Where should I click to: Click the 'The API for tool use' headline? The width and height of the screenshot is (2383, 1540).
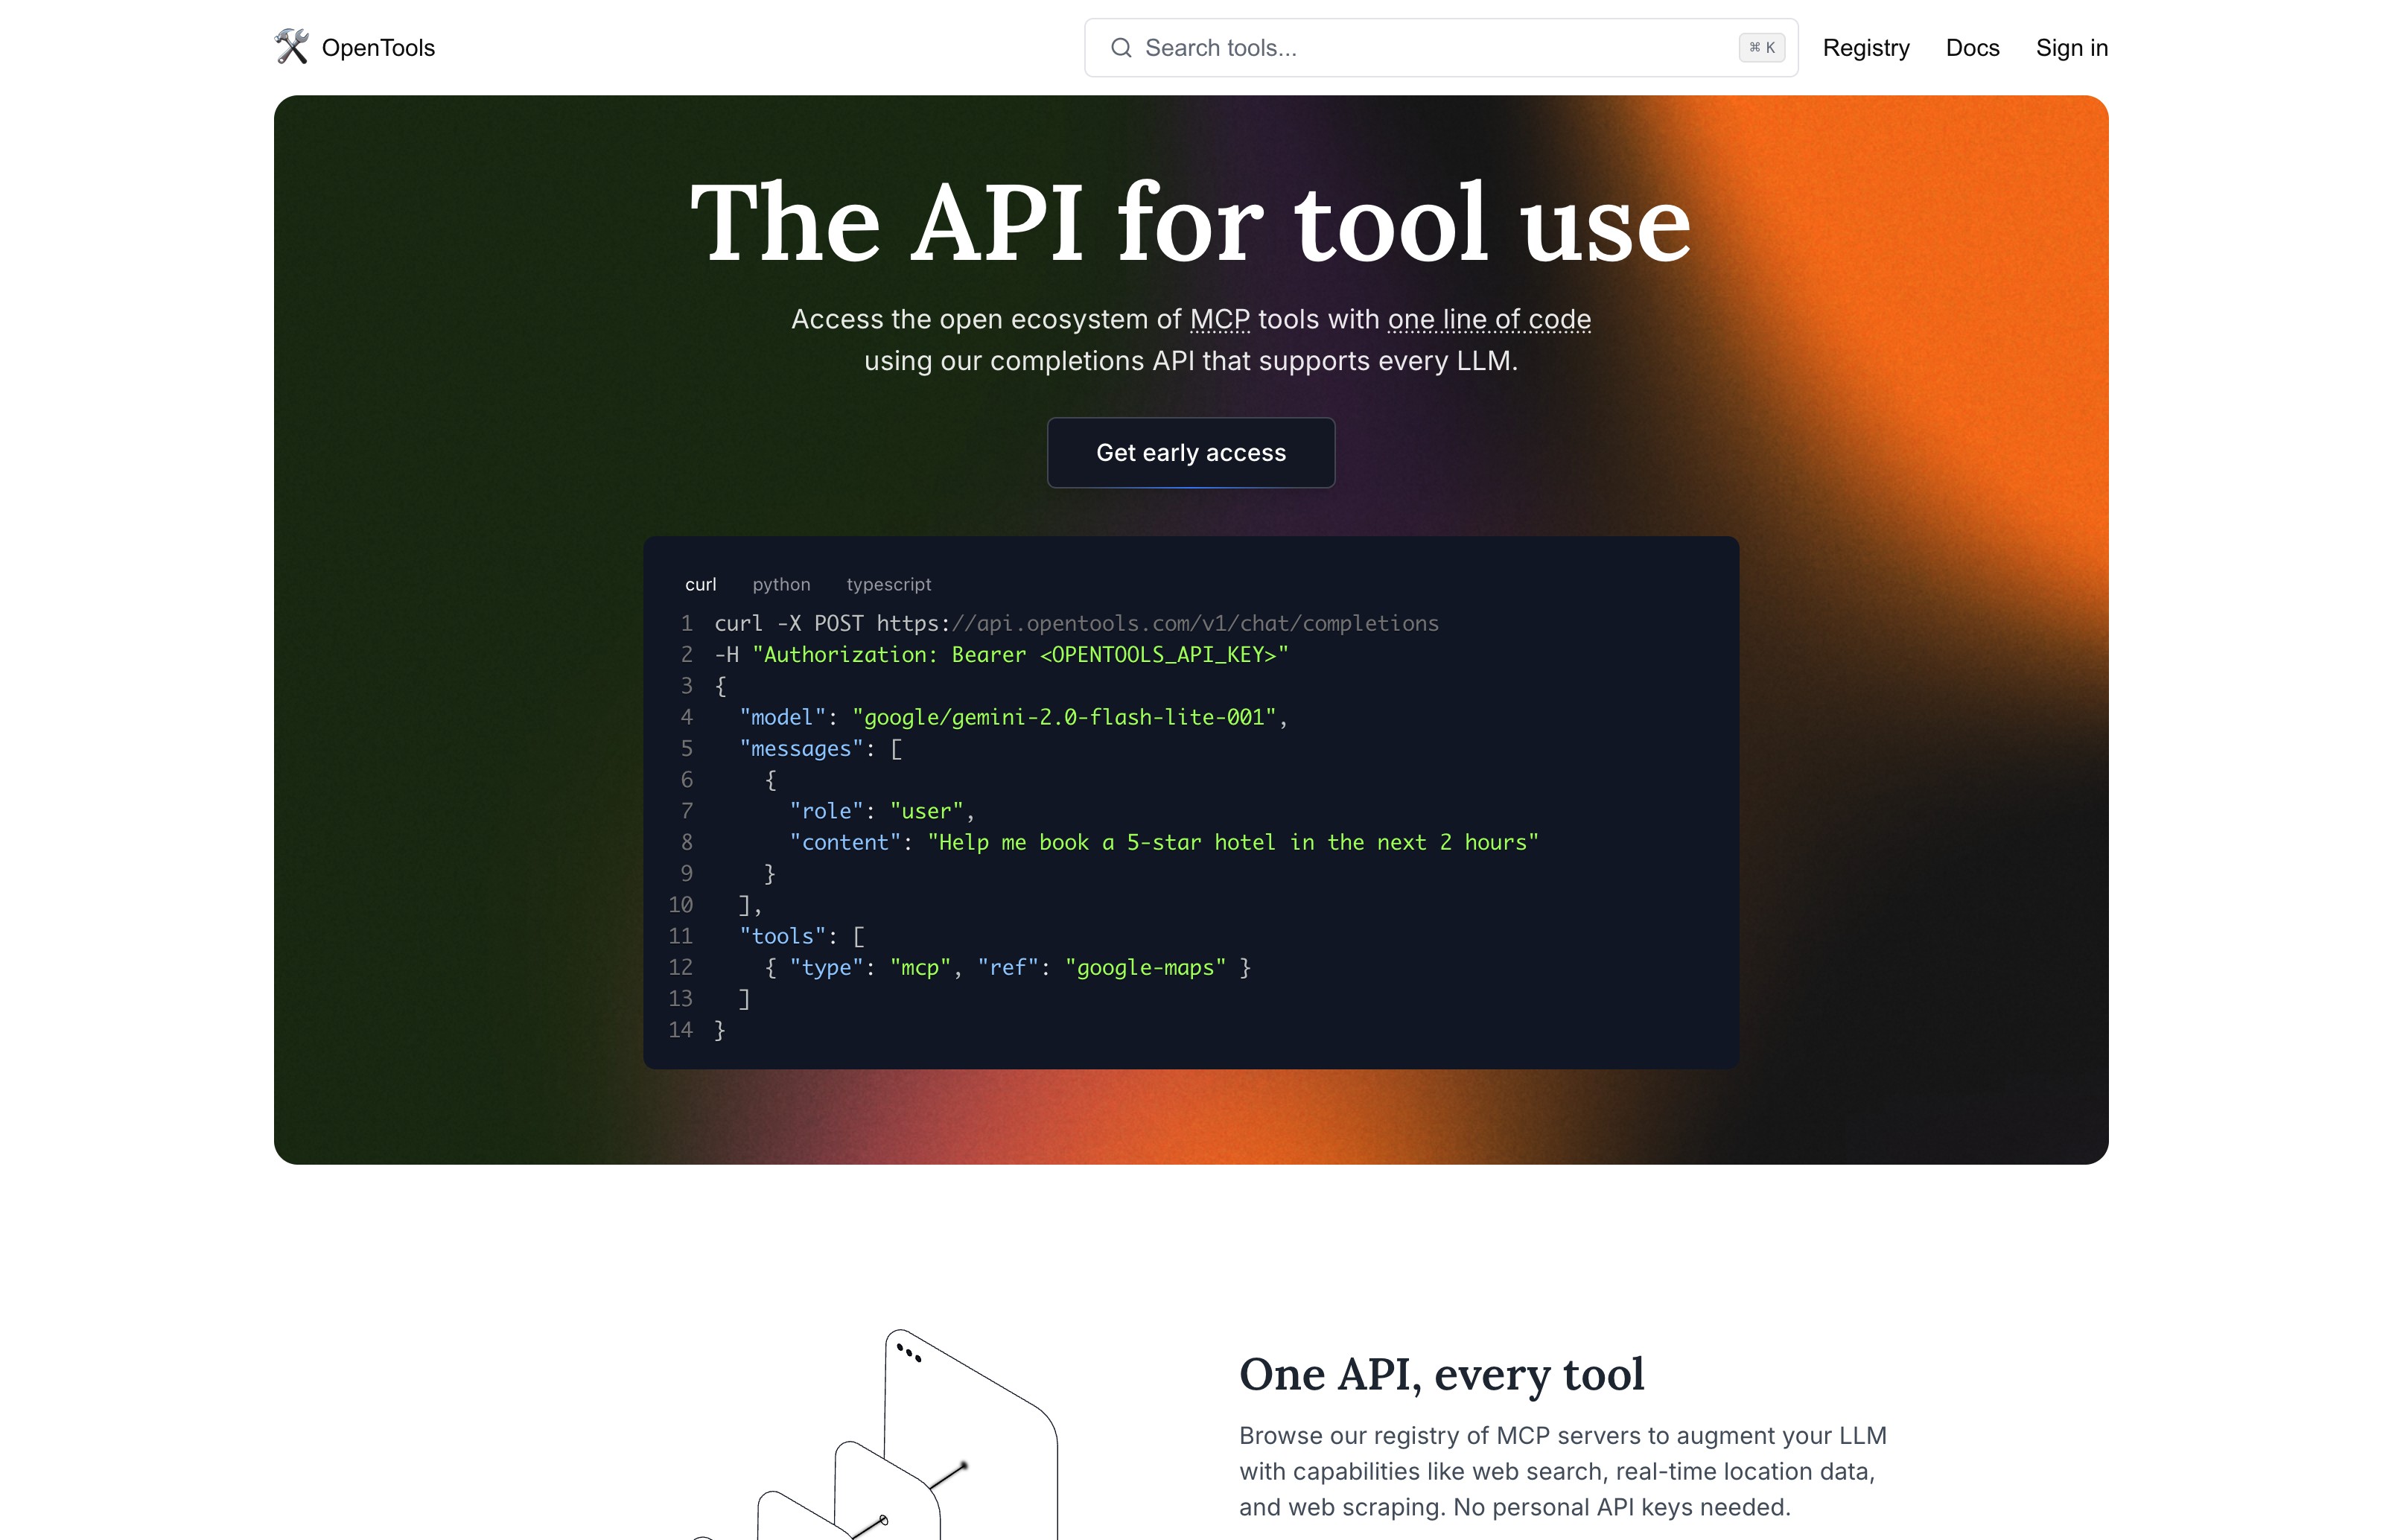(1190, 222)
